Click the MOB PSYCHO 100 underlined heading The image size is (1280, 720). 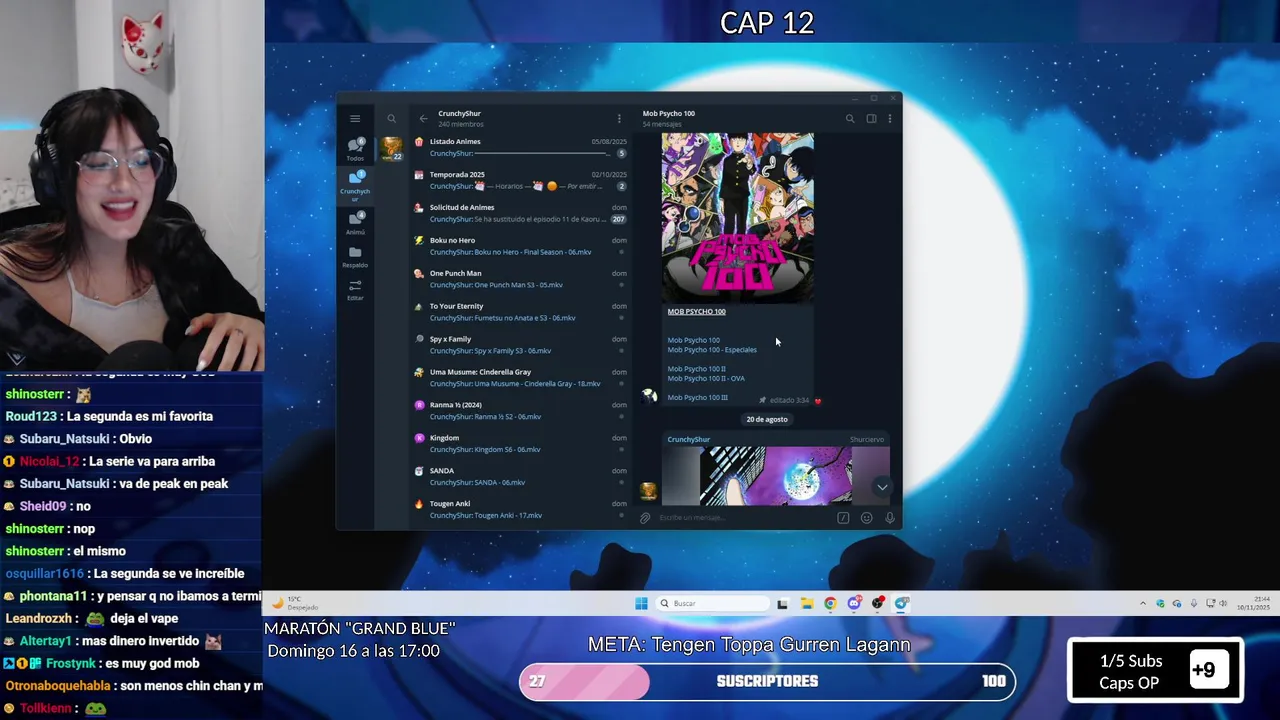696,311
